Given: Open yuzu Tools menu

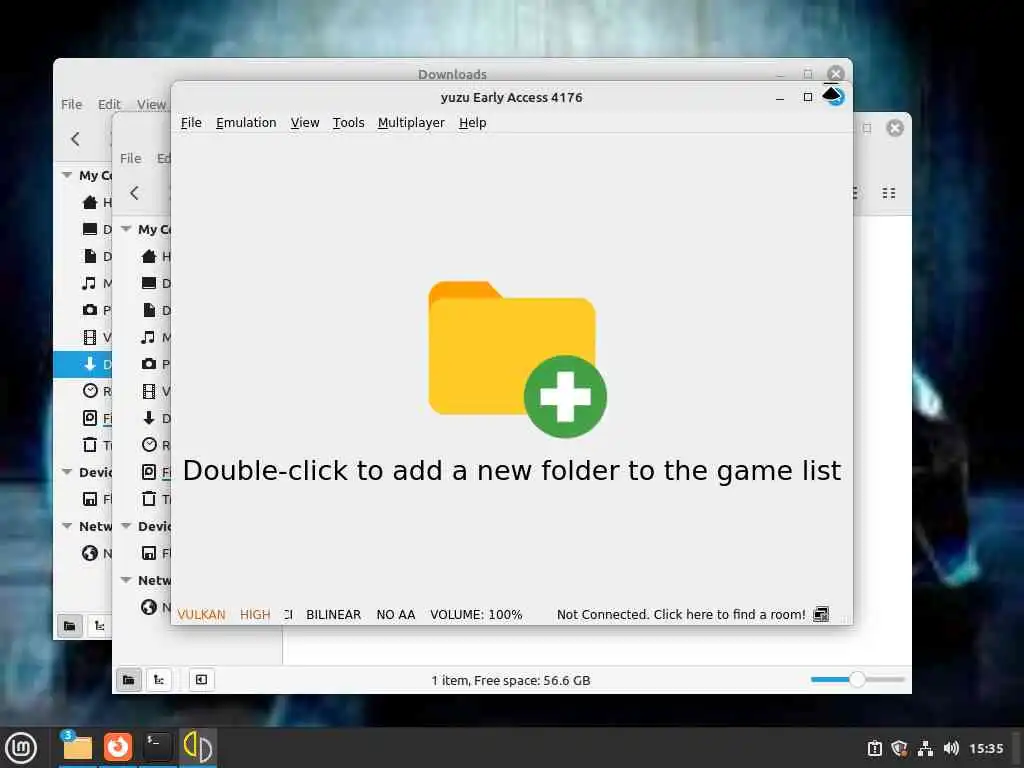Looking at the screenshot, I should coord(348,123).
